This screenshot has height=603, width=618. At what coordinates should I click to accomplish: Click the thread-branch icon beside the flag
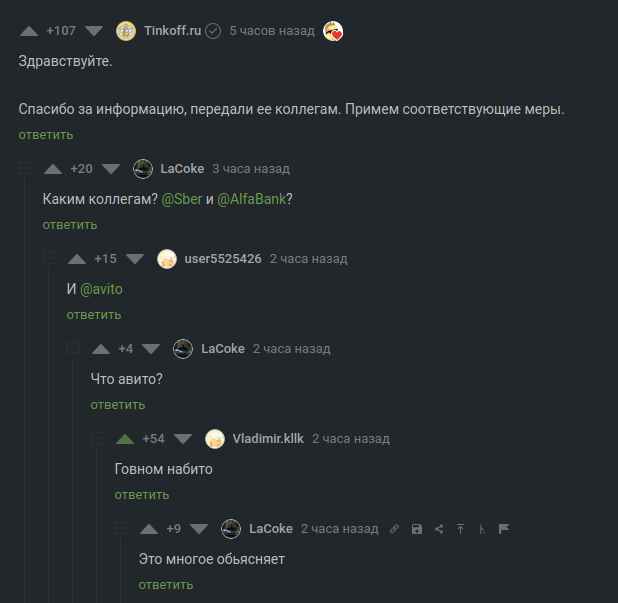[x=482, y=529]
